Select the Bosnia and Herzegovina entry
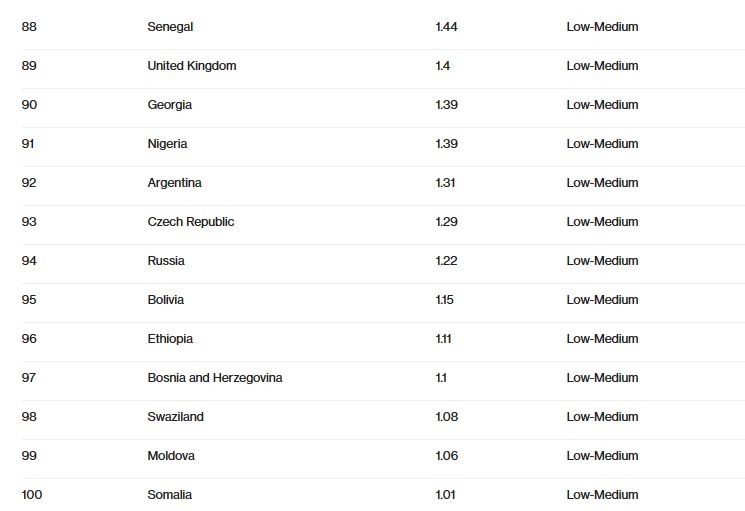Image resolution: width=745 pixels, height=511 pixels. click(215, 378)
